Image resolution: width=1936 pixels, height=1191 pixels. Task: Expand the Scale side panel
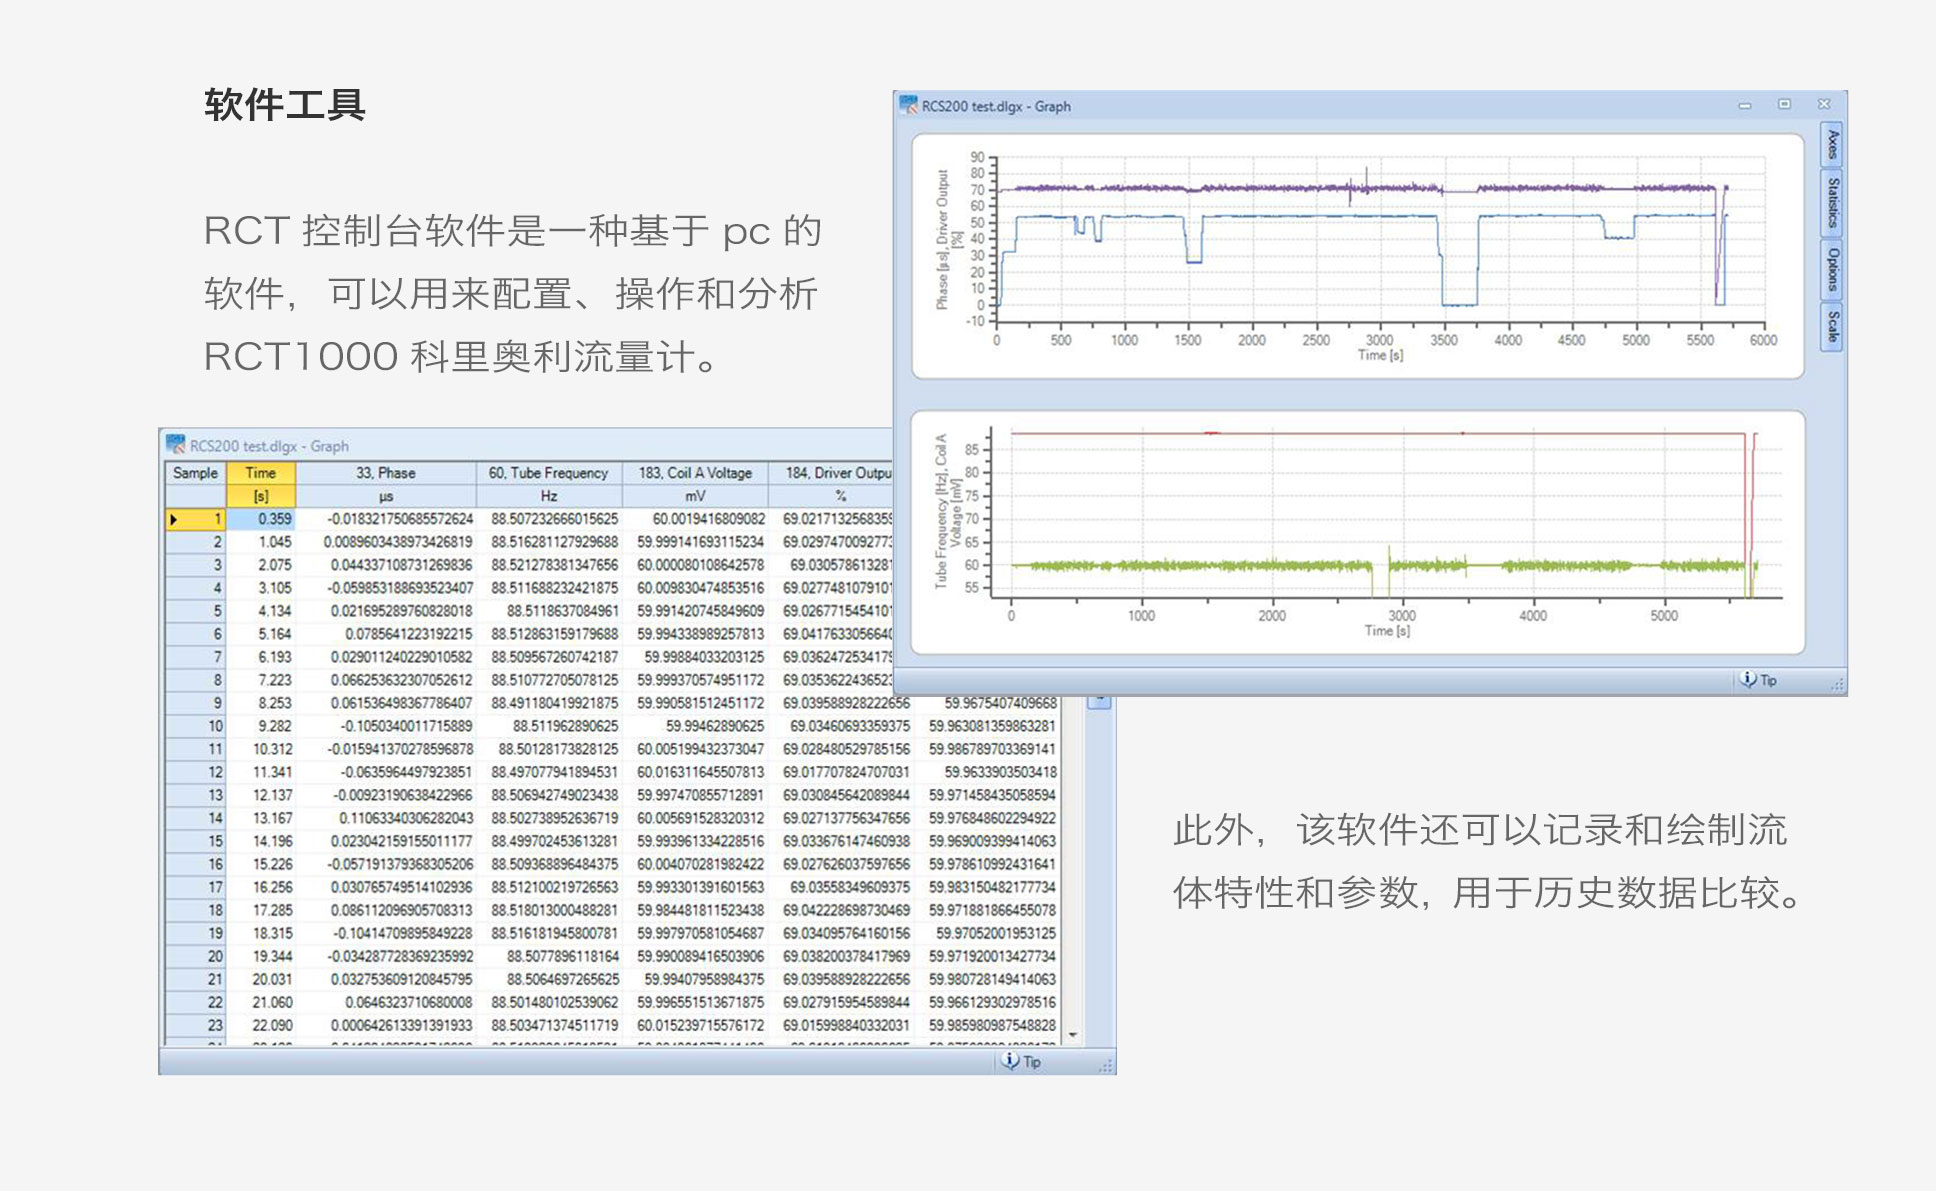[1832, 326]
